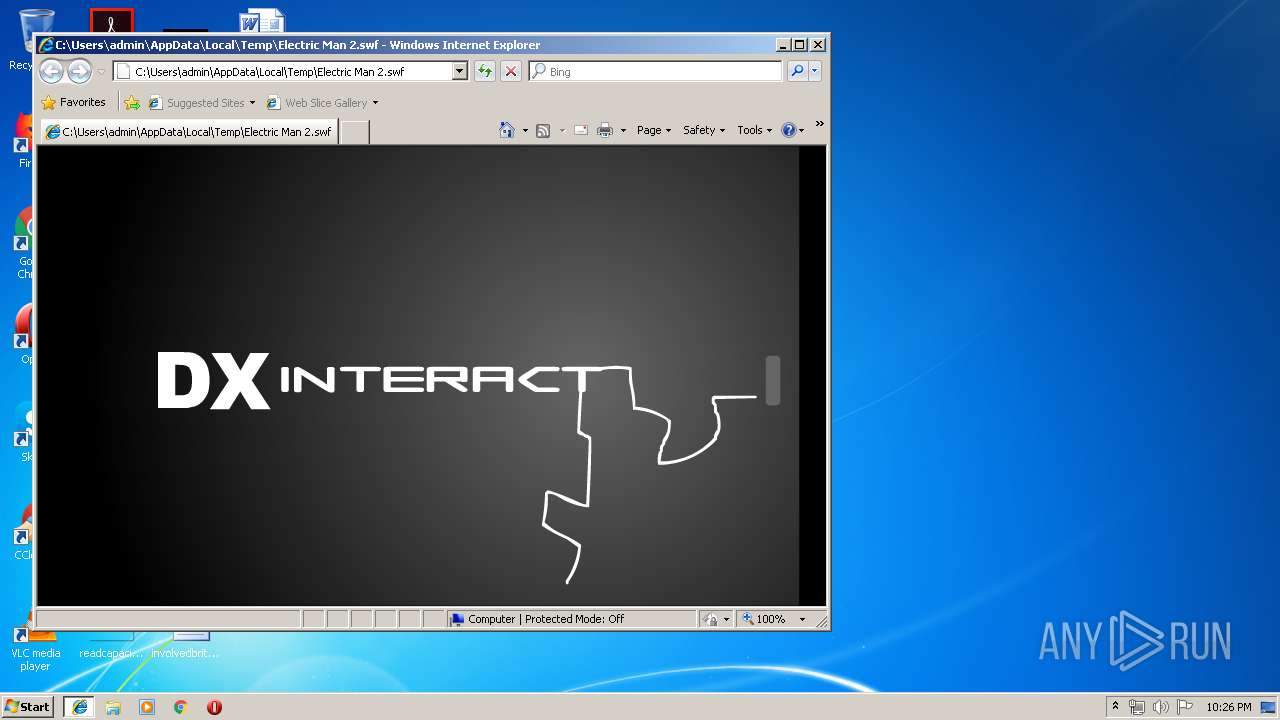Show more command bar items chevron
The width and height of the screenshot is (1280, 720).
[x=819, y=125]
